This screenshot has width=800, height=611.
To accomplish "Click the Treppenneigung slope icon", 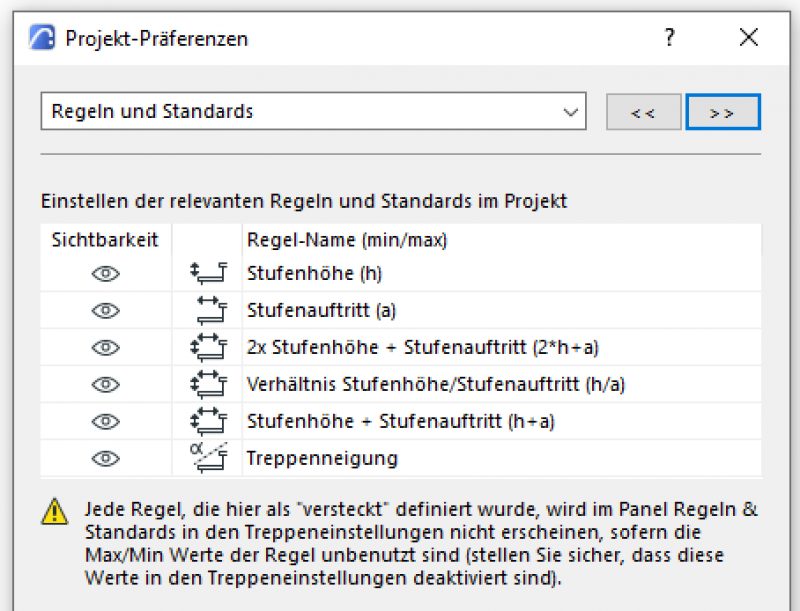I will pyautogui.click(x=208, y=457).
